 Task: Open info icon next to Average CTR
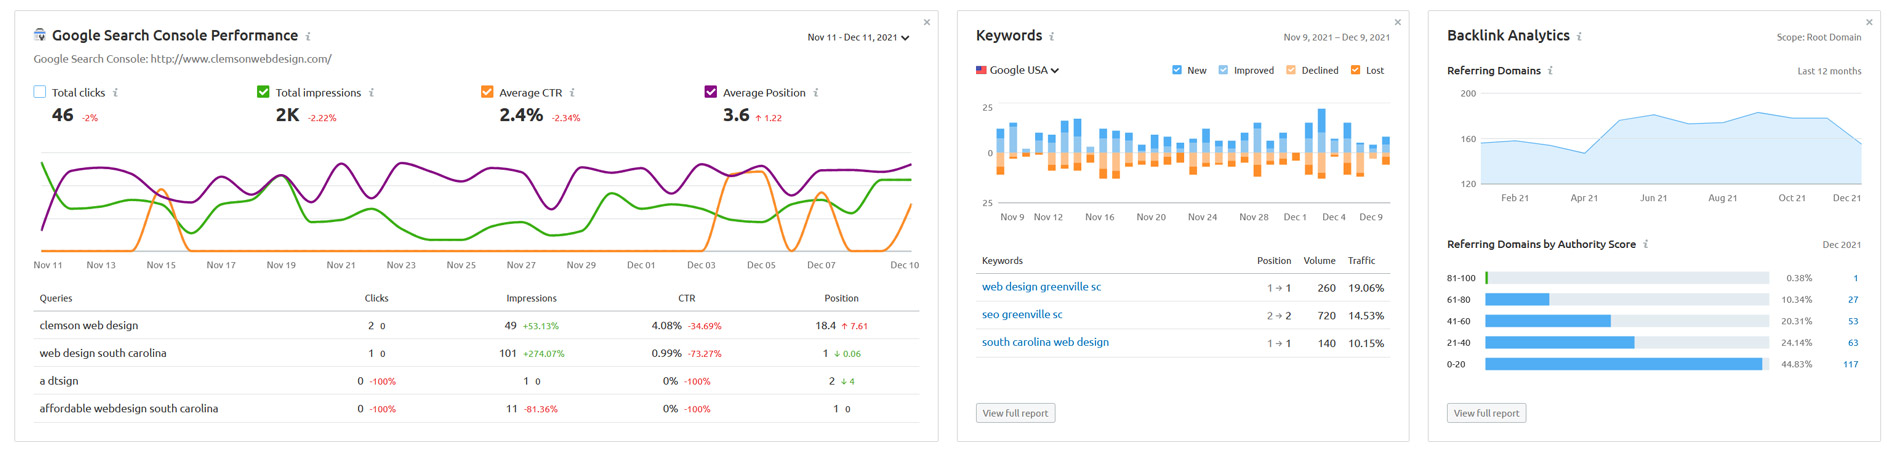[x=572, y=92]
